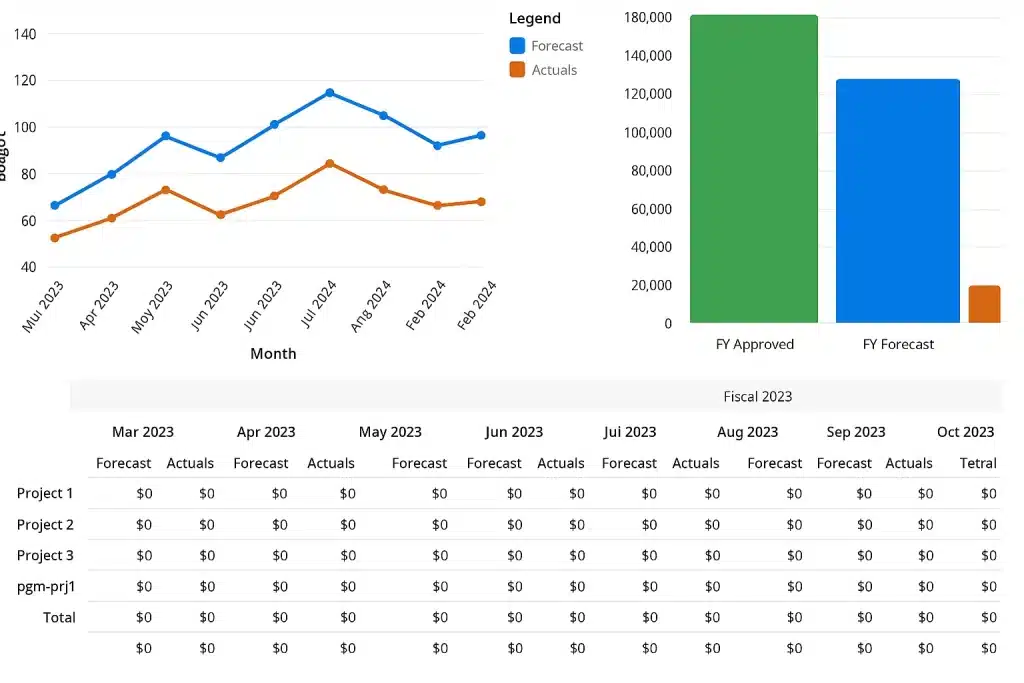Screen dimensions: 1024x683
Task: Select the pgm-prj1 row label
Action: 46,587
